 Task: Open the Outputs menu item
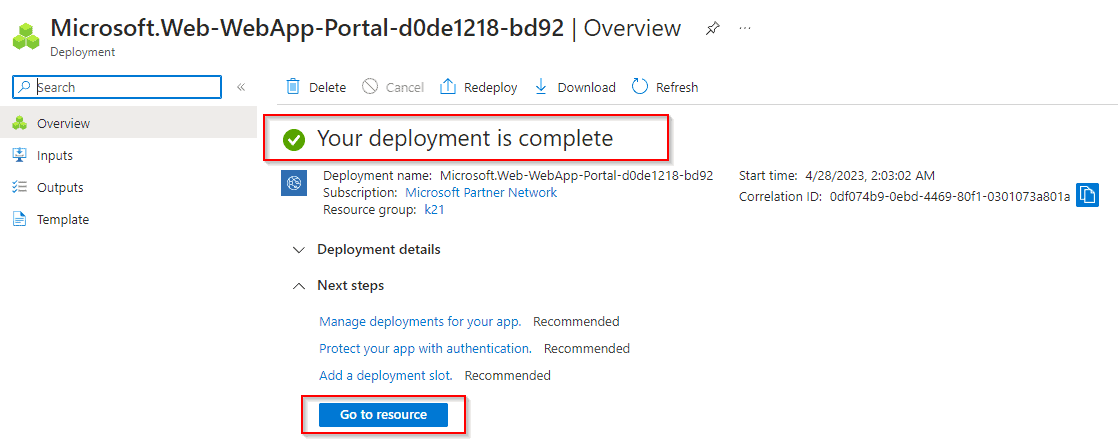coord(60,187)
